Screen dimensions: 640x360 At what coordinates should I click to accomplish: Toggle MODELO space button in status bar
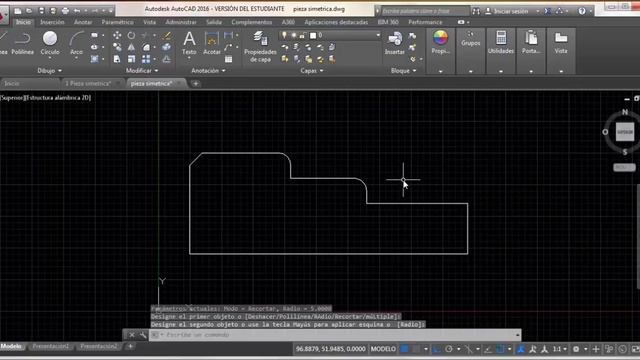coord(383,349)
